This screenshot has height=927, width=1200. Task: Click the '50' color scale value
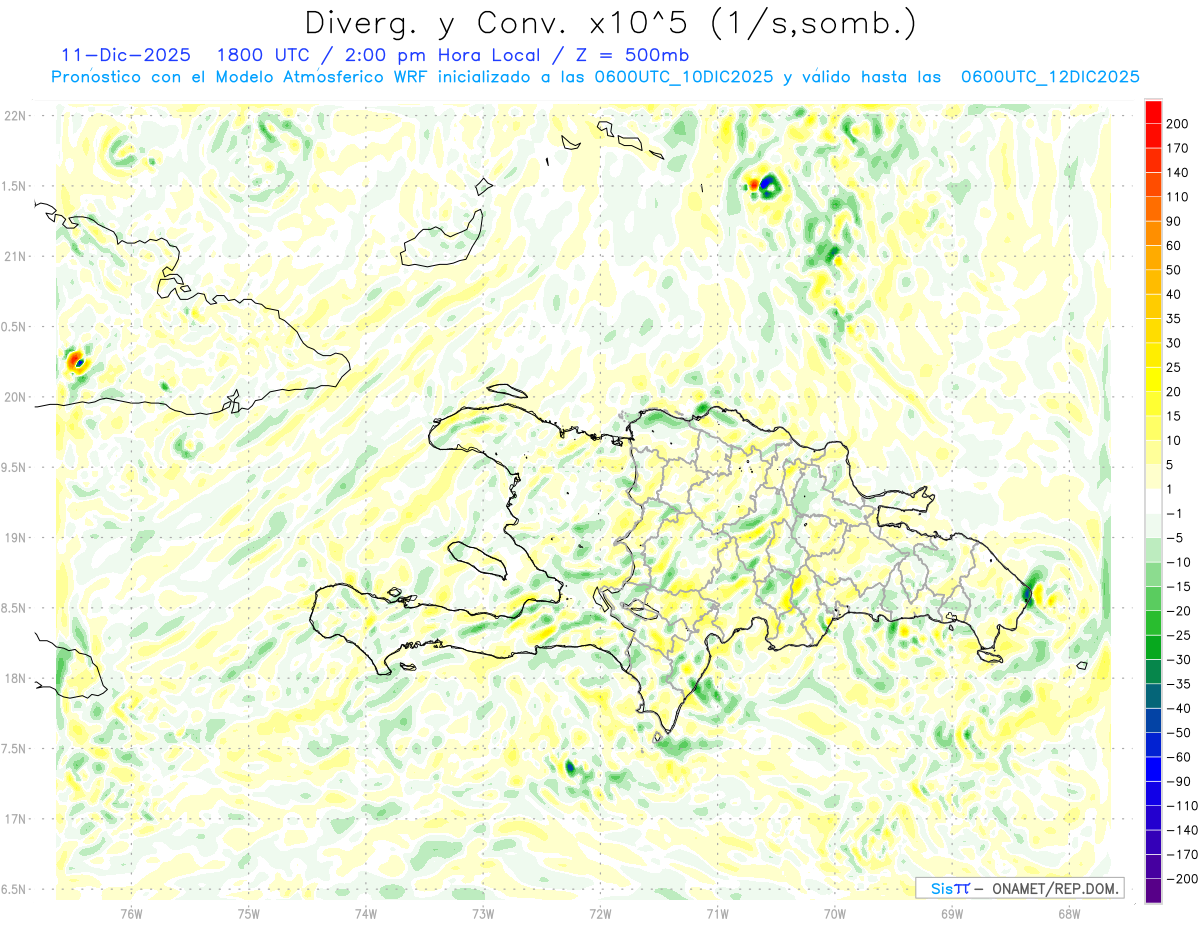[1174, 270]
